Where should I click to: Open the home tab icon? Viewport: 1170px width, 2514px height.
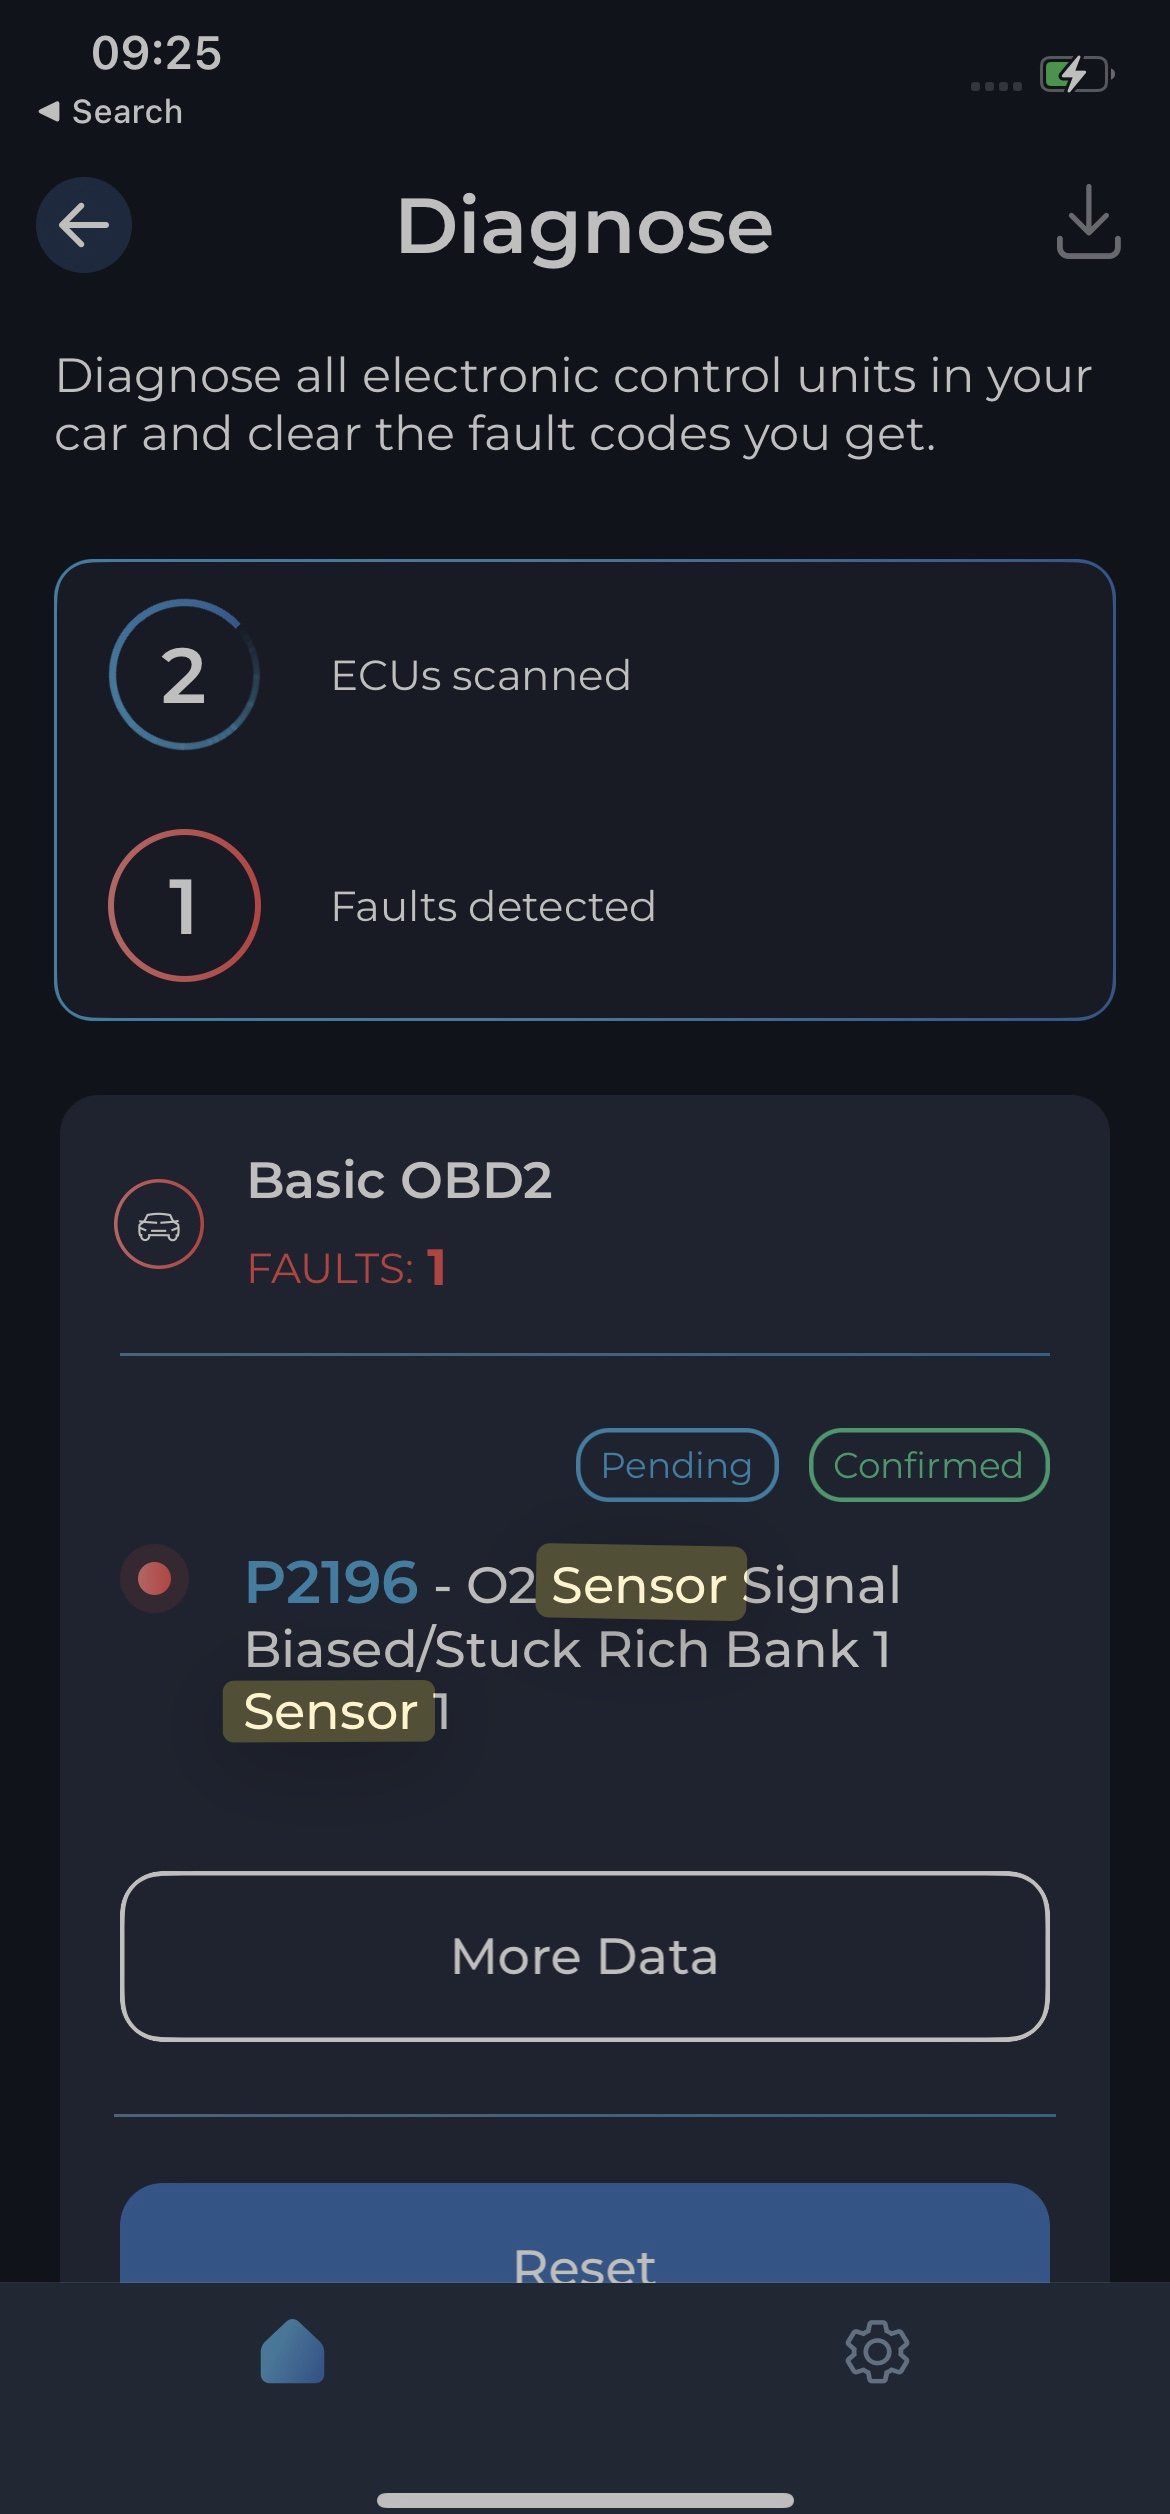pos(292,2351)
